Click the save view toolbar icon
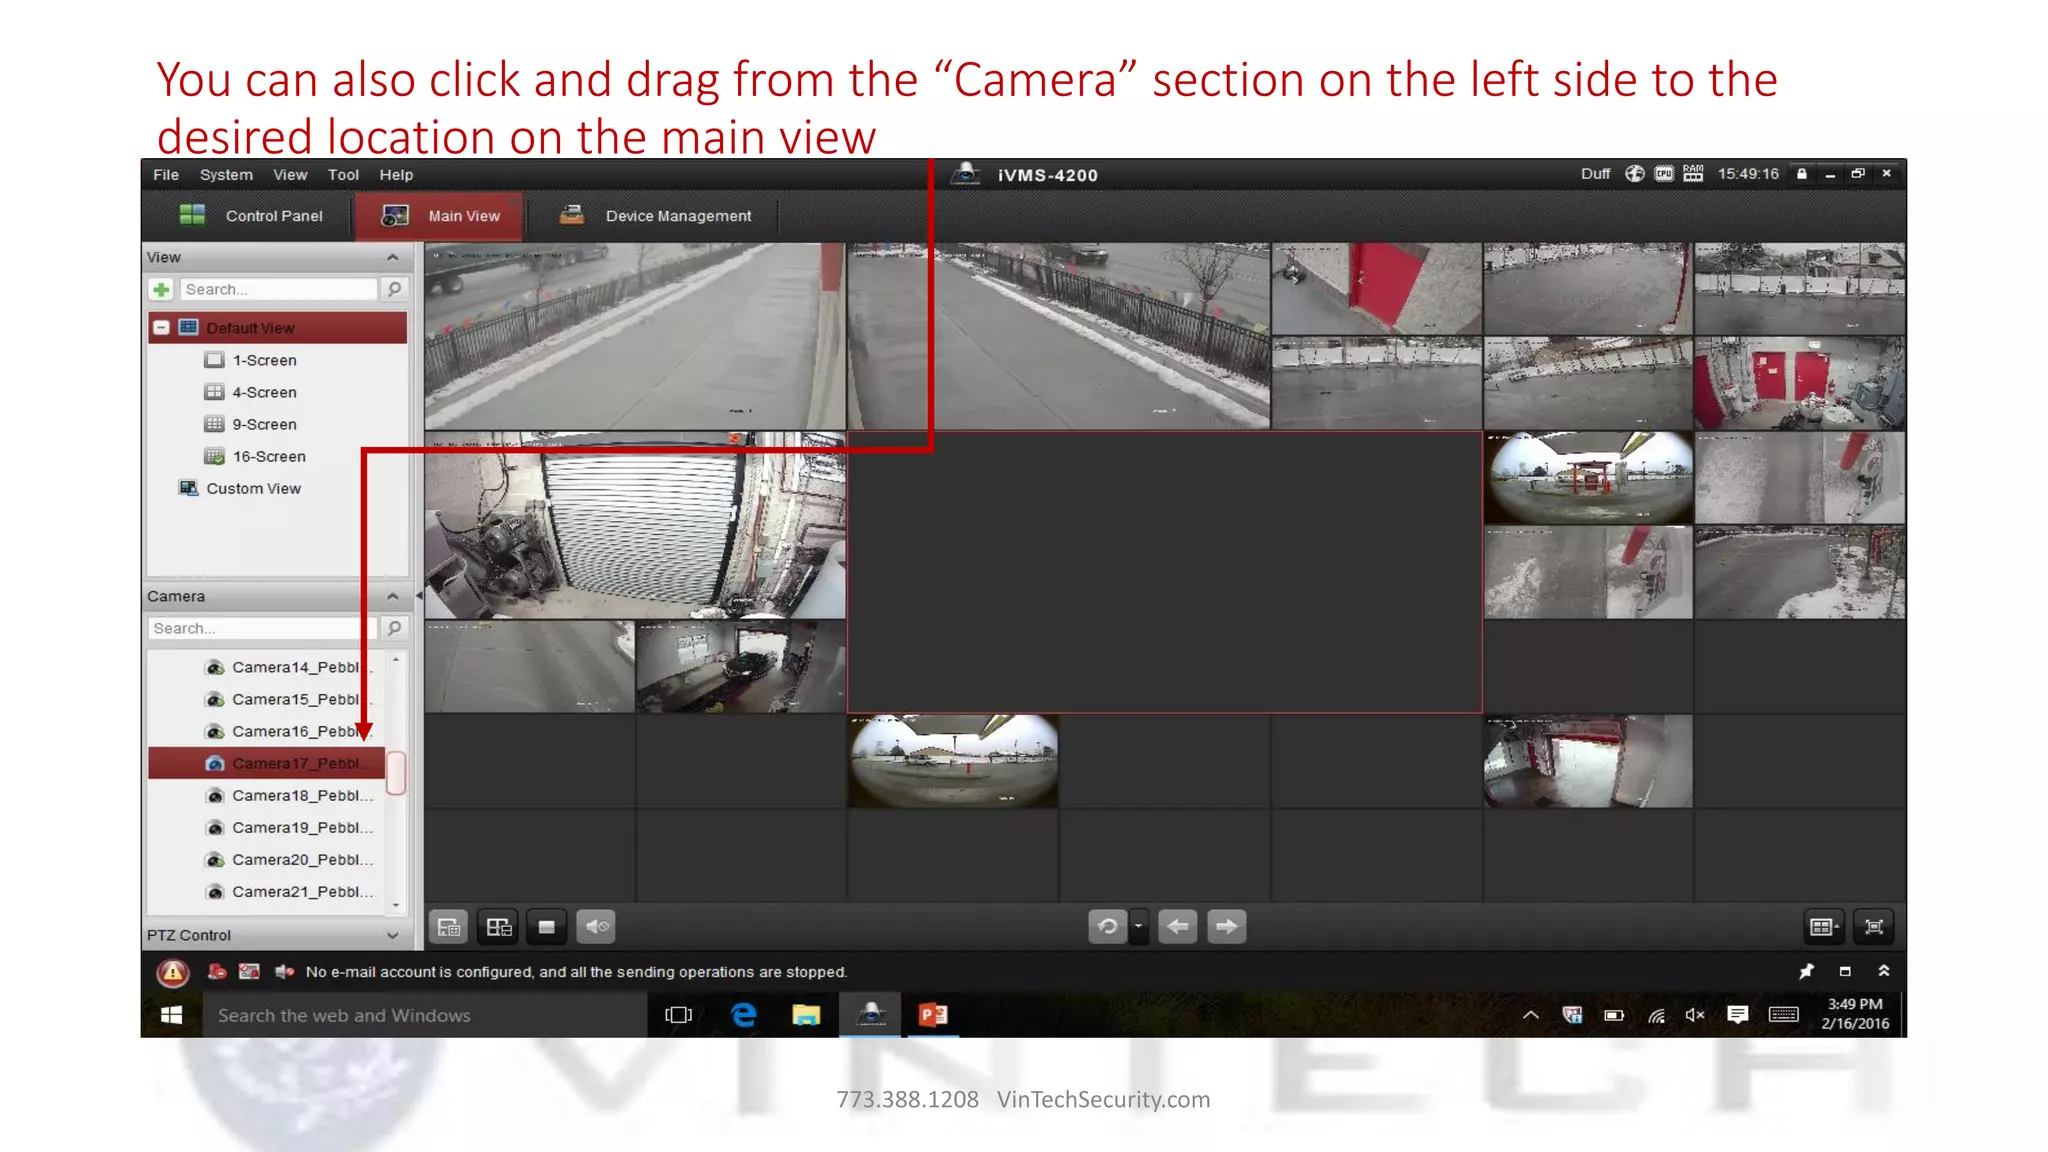This screenshot has width=2048, height=1152. point(449,927)
